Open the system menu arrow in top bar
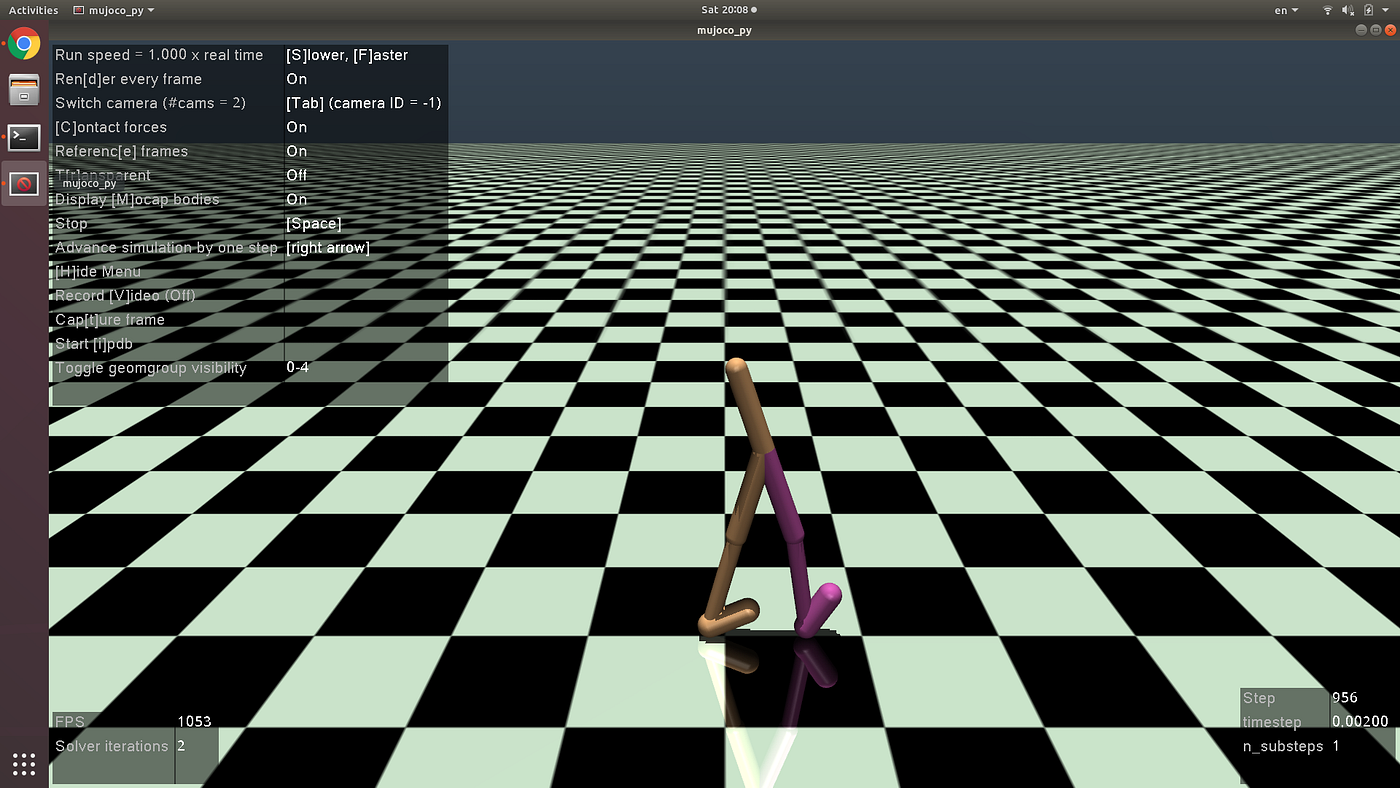This screenshot has width=1400, height=788. [x=1385, y=10]
